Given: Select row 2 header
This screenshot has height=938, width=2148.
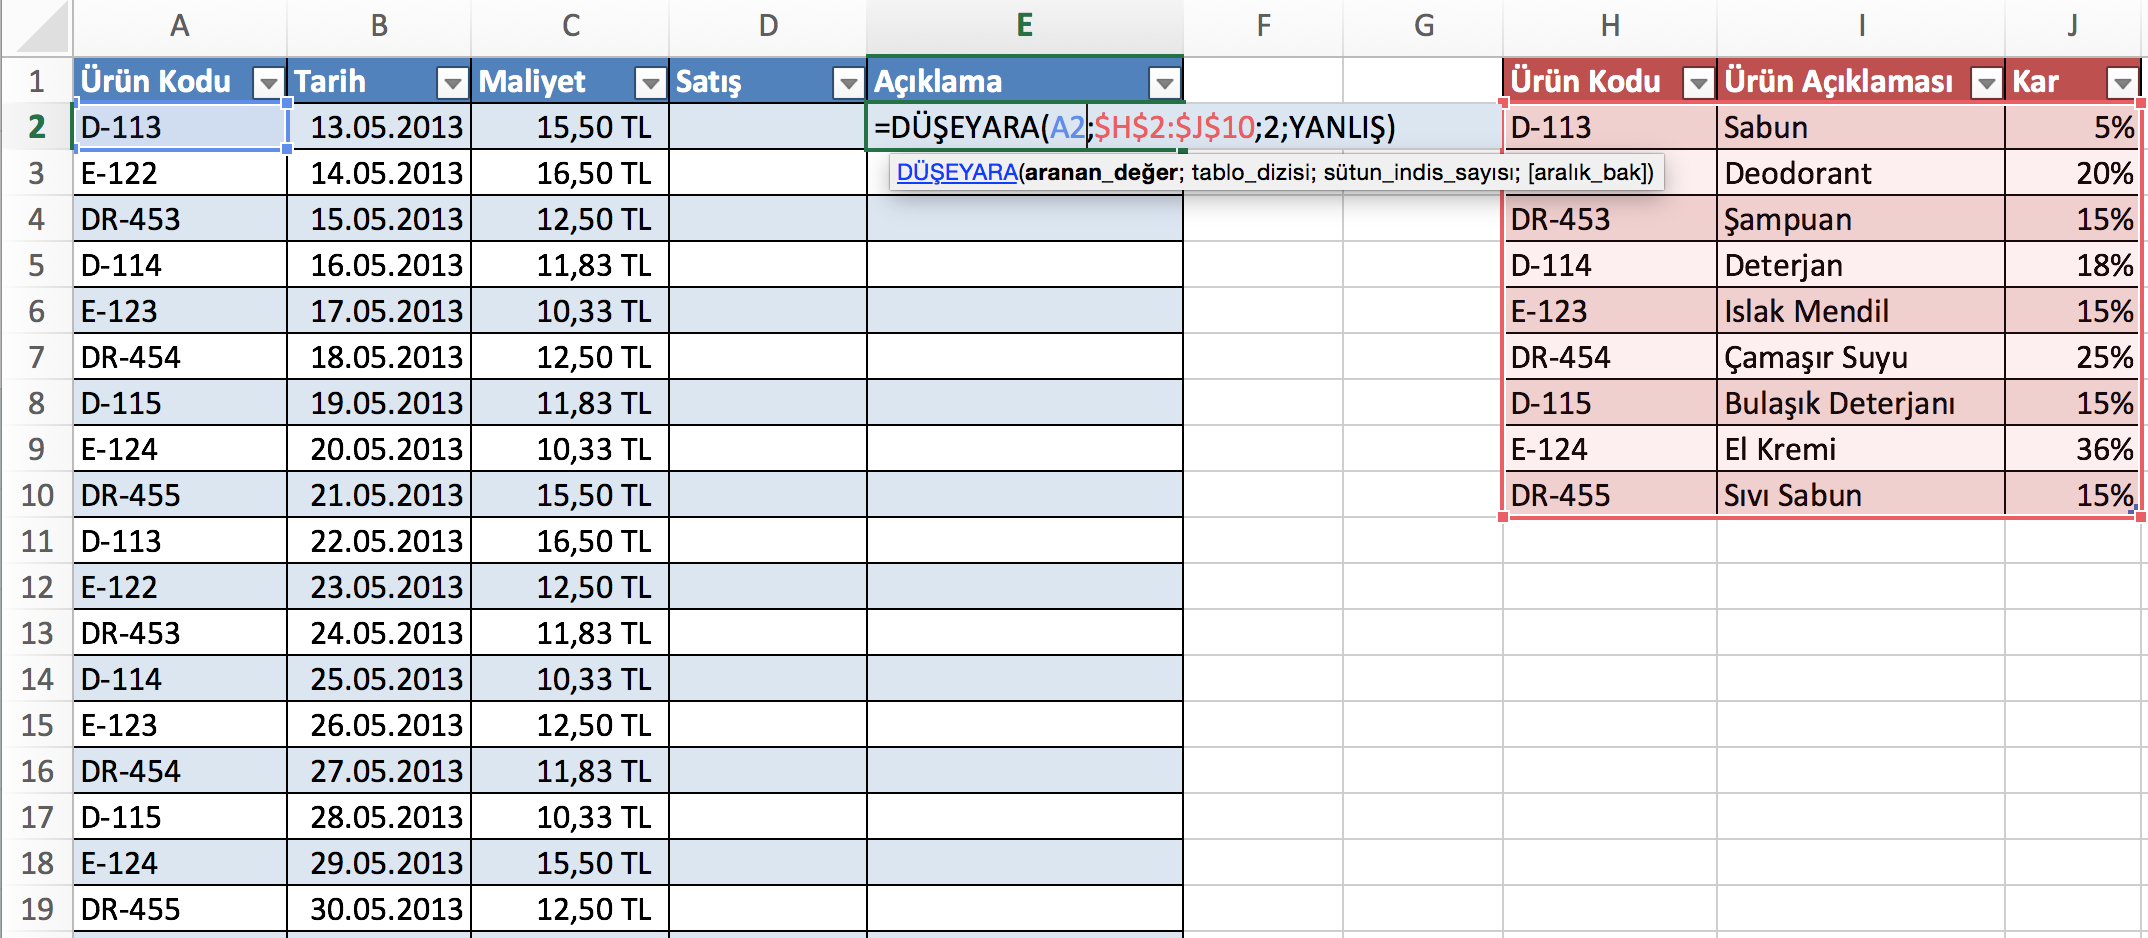Looking at the screenshot, I should pyautogui.click(x=36, y=127).
